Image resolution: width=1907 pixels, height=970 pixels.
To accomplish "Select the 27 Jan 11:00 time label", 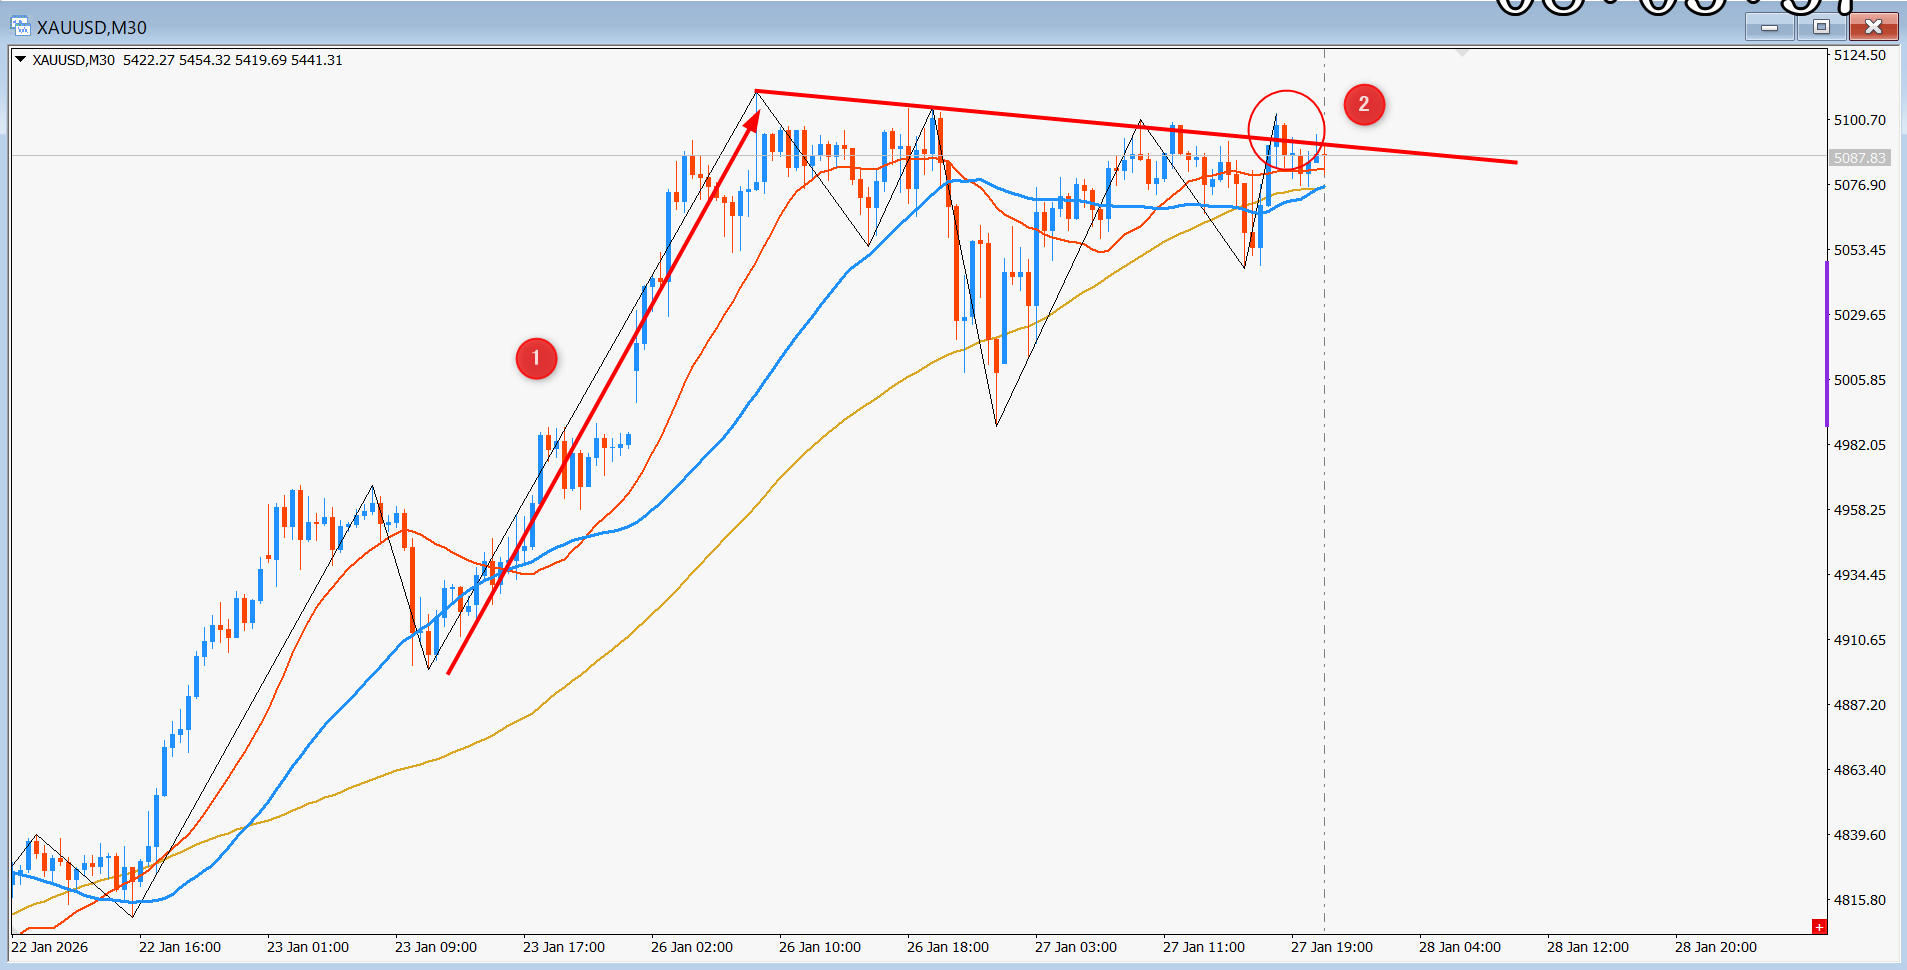I will click(1204, 947).
